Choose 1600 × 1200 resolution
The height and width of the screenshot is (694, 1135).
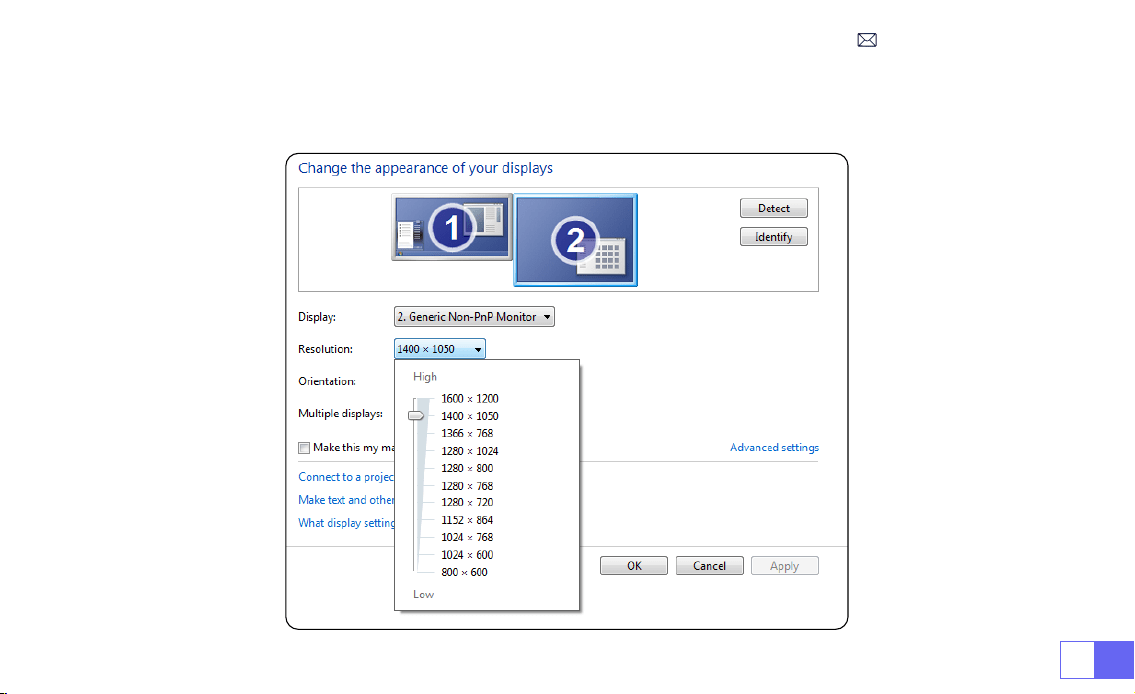pyautogui.click(x=470, y=399)
